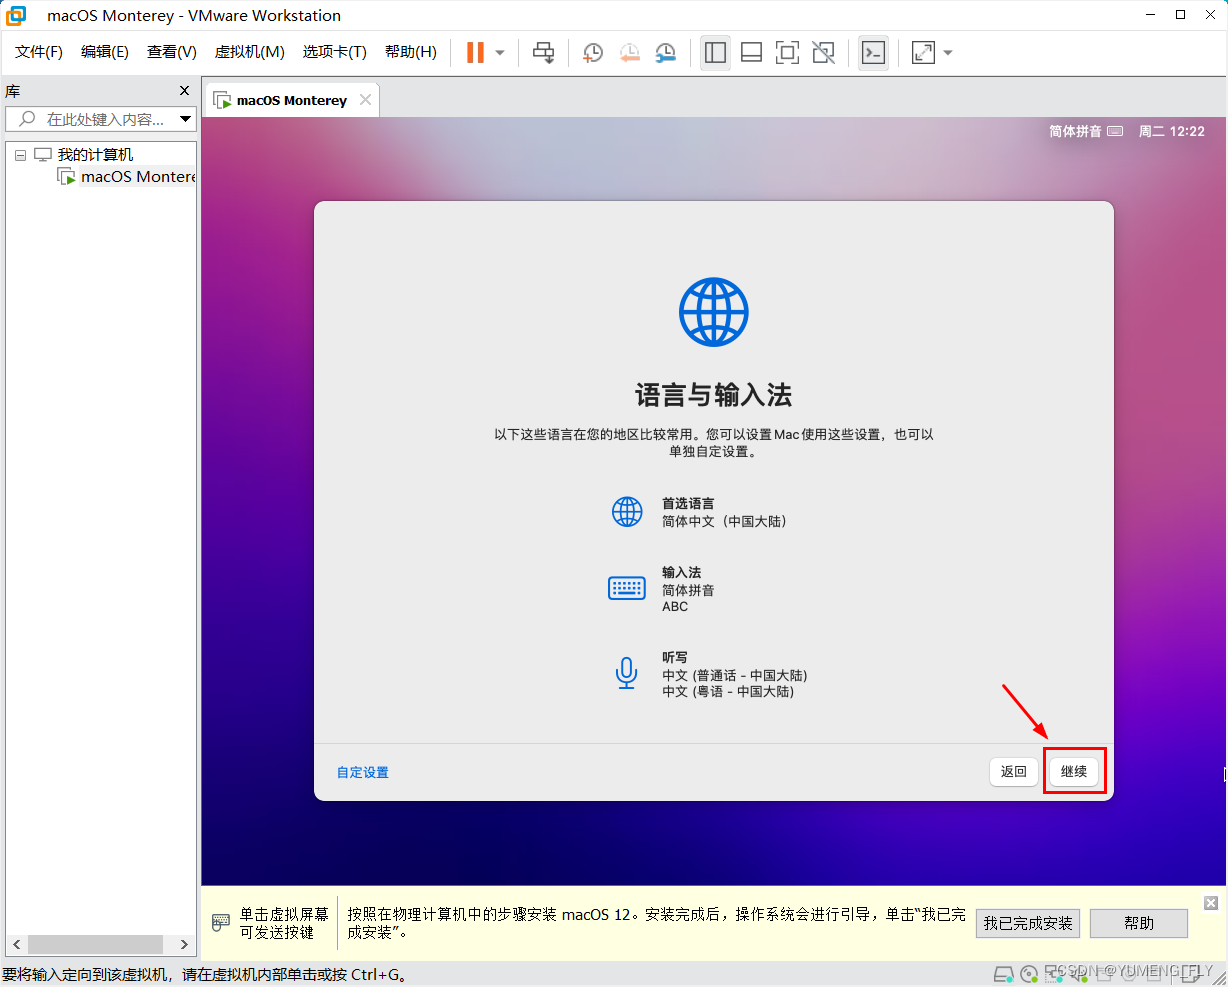Open the power options dropdown next to pause
The image size is (1228, 987).
click(500, 52)
